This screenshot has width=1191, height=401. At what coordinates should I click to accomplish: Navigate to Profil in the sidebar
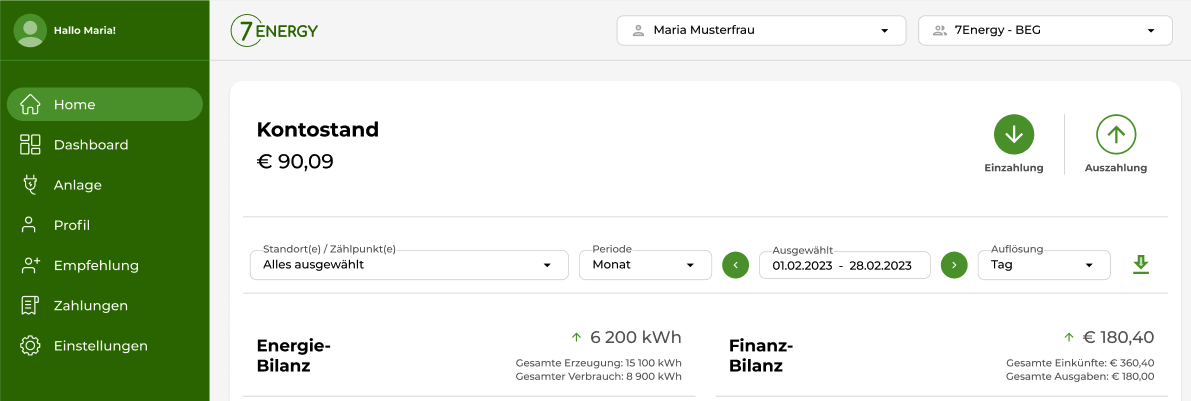click(x=72, y=225)
